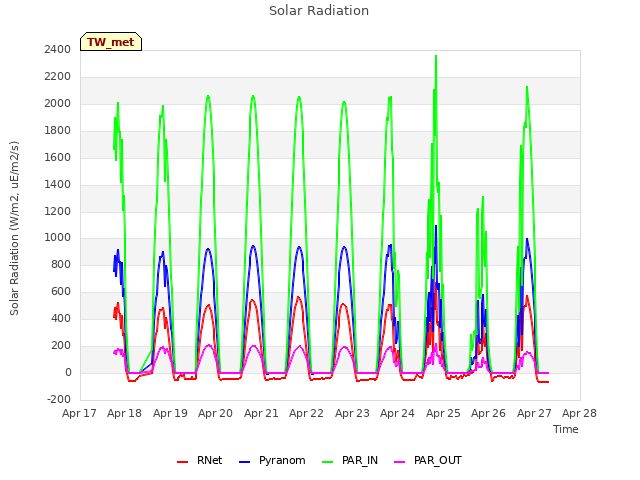640x480 pixels.
Task: Toggle the RNet series in legend
Action: (x=200, y=460)
